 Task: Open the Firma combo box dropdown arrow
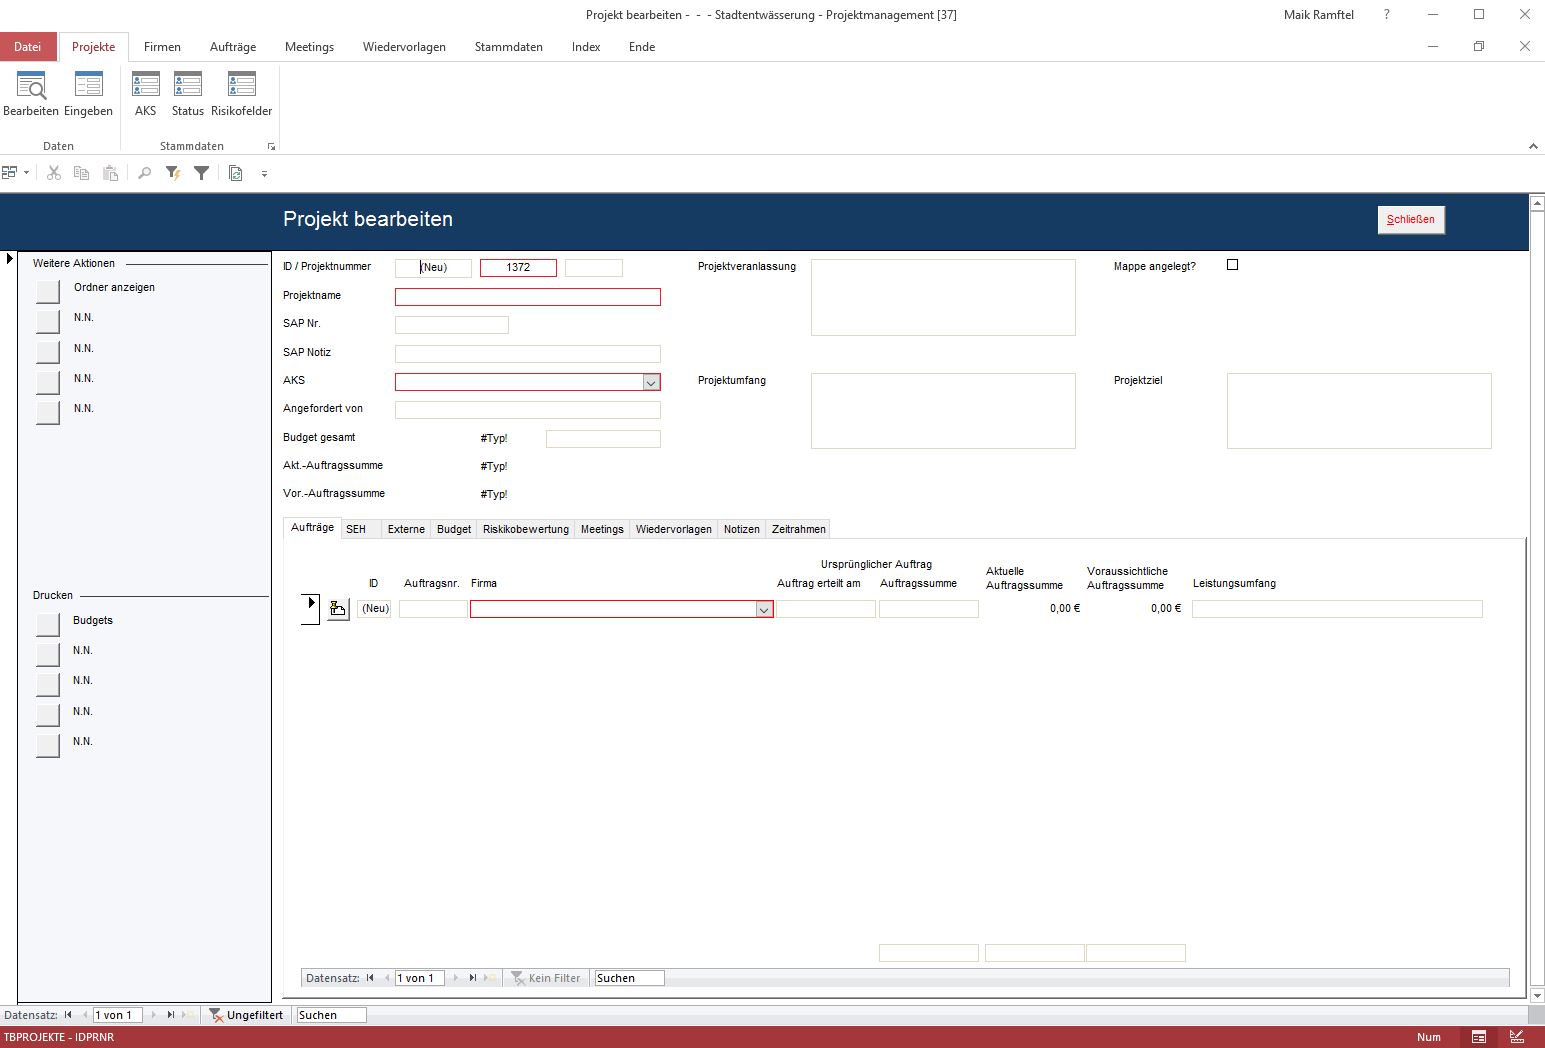[x=764, y=609]
